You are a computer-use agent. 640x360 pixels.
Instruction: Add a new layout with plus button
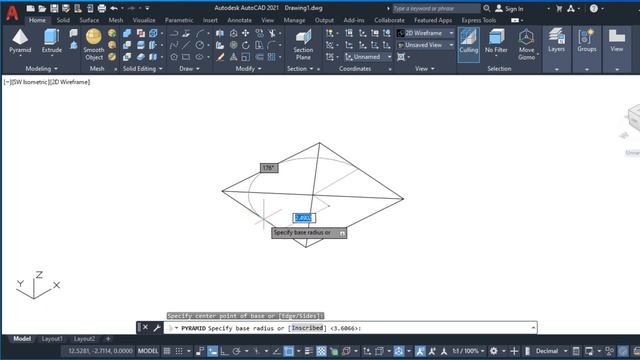pyautogui.click(x=108, y=339)
